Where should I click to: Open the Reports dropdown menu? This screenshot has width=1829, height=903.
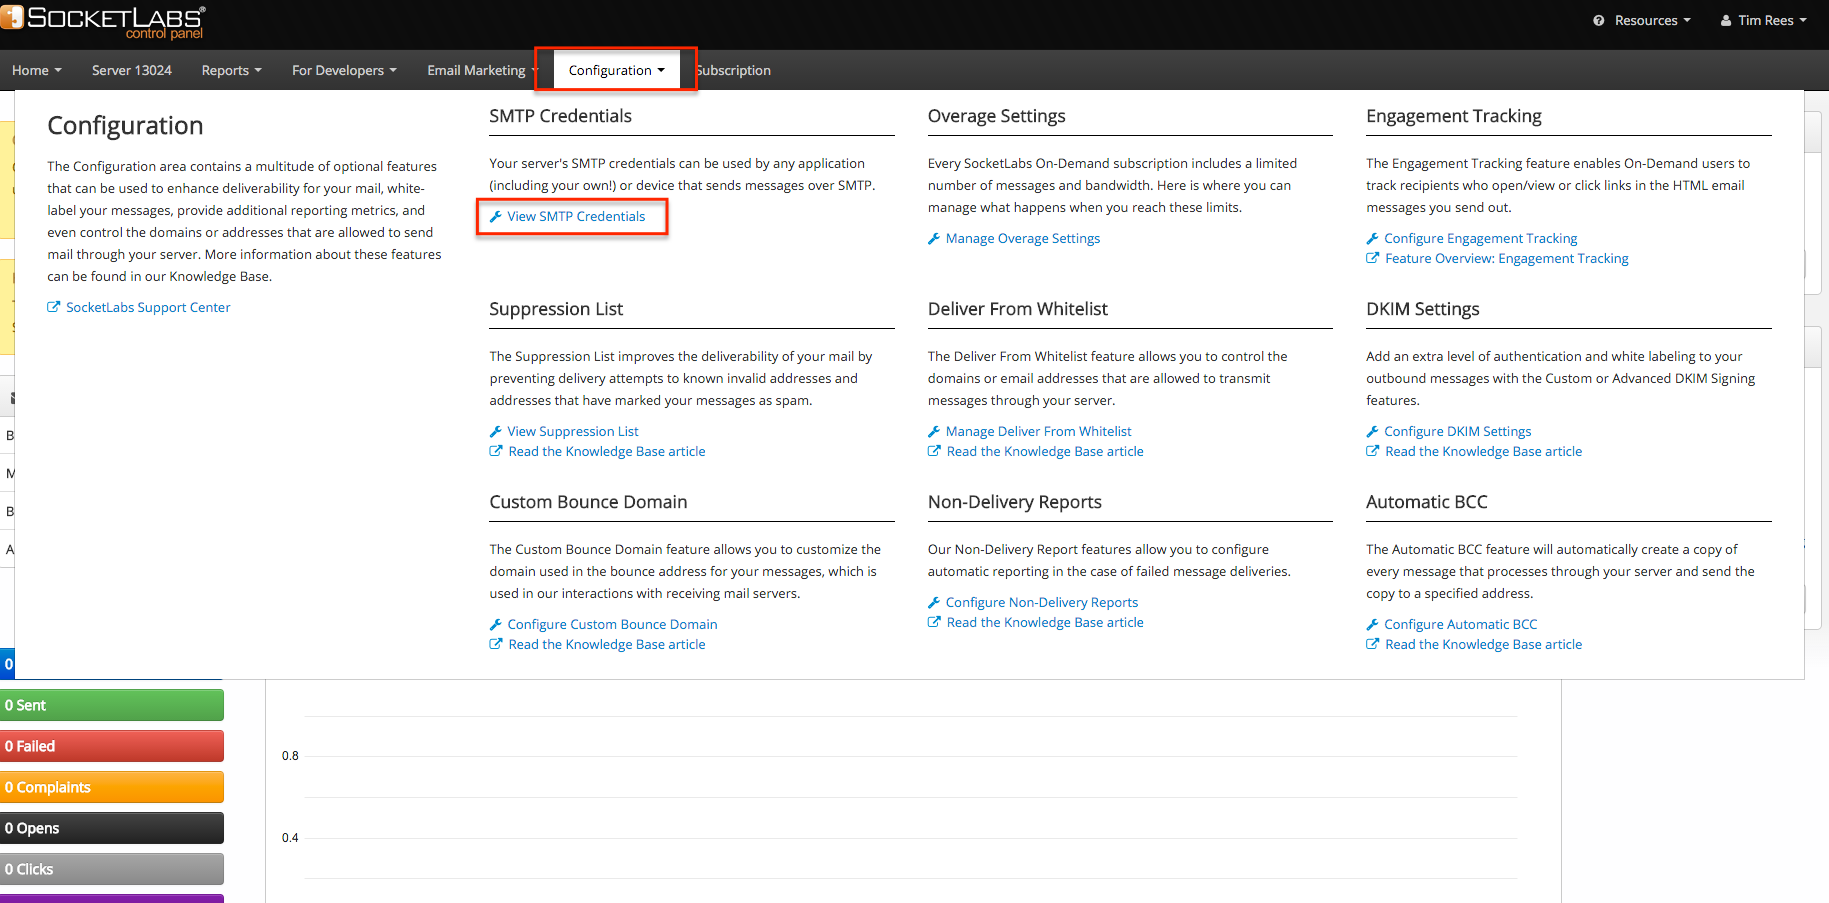coord(232,70)
